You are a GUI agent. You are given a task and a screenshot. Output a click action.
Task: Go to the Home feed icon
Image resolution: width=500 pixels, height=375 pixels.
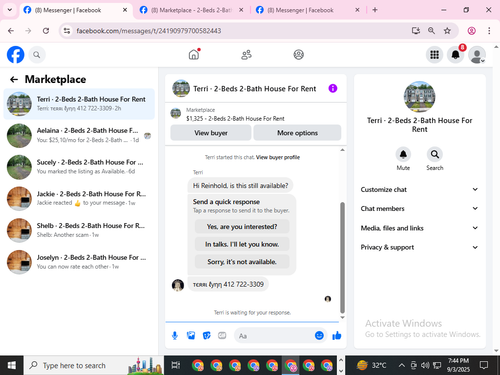point(194,54)
